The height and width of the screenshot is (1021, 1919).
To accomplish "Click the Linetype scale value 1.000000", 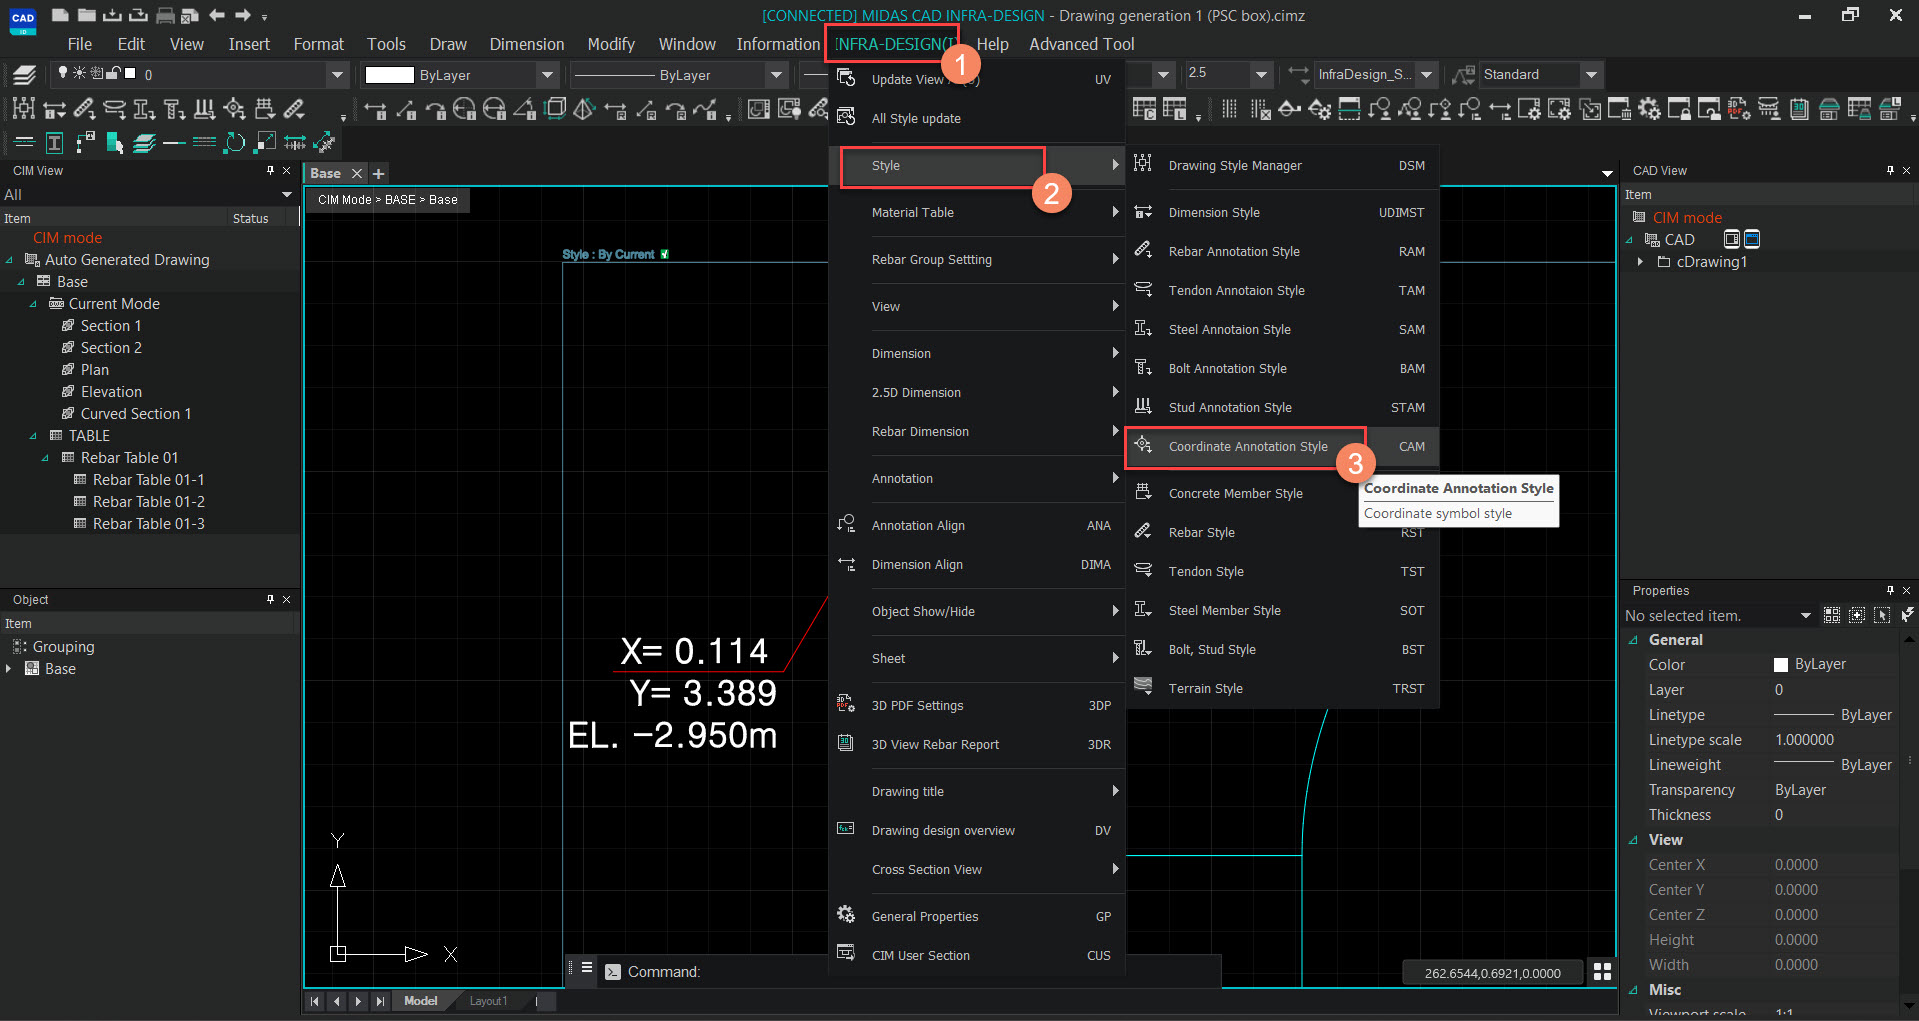I will 1804,740.
